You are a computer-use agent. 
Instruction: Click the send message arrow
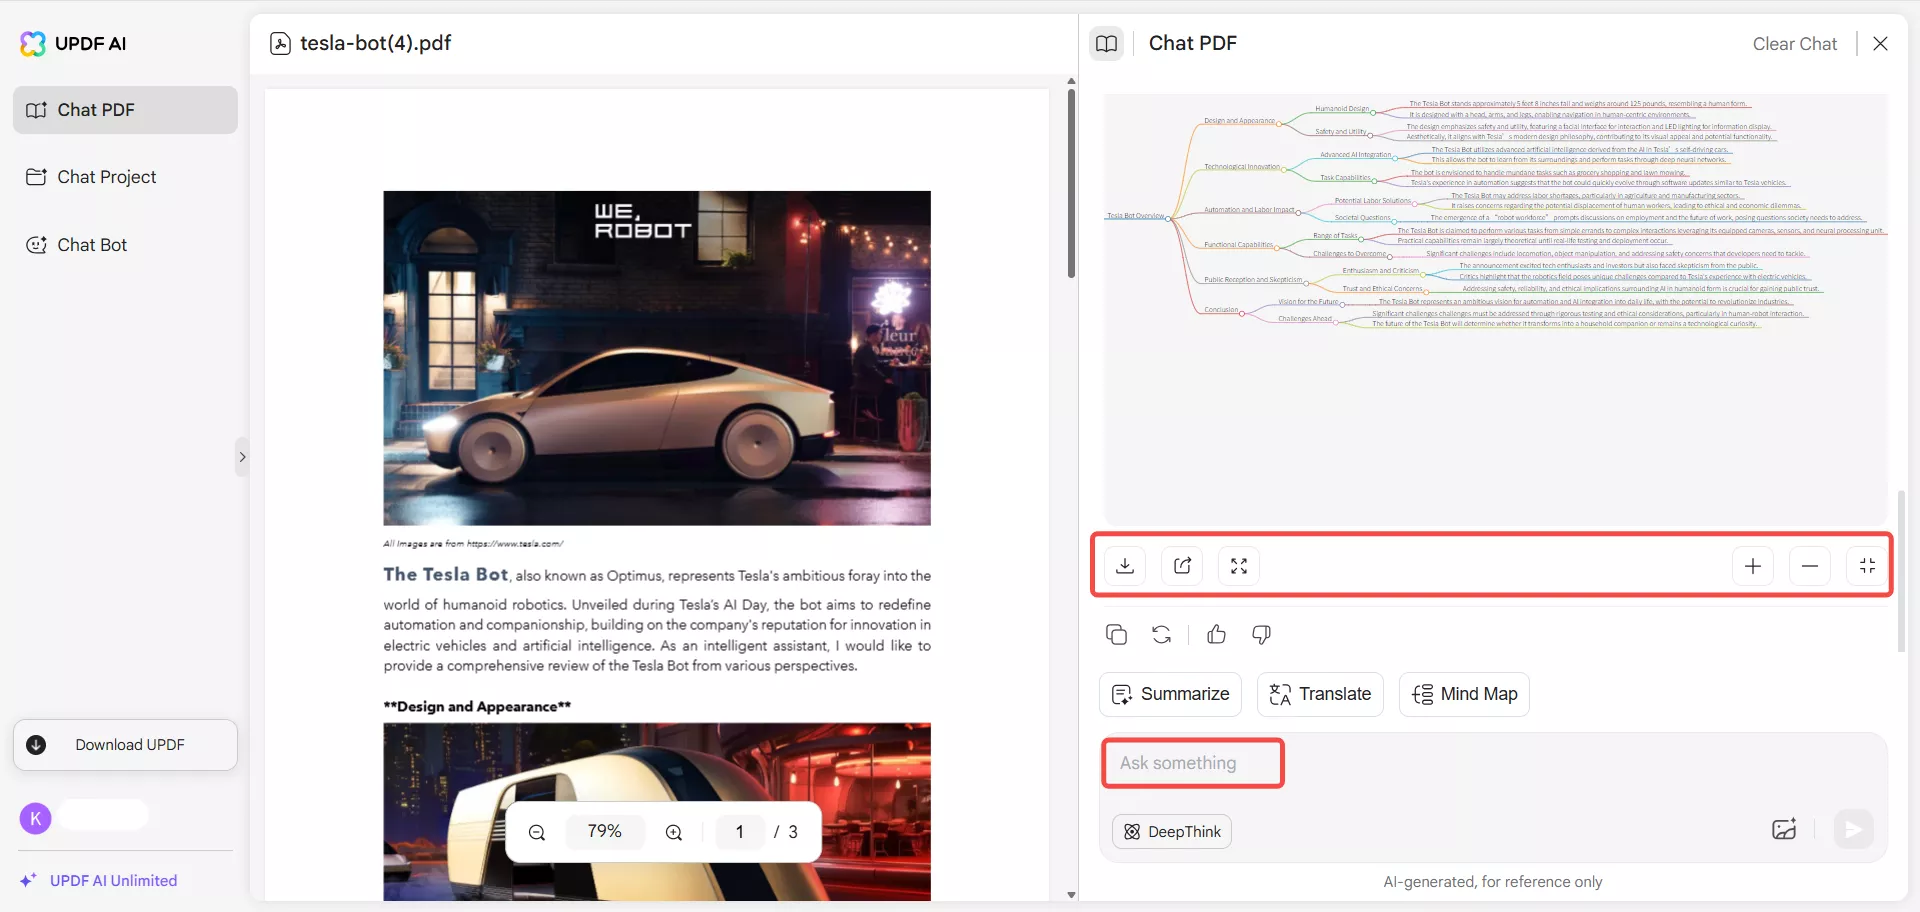click(x=1853, y=830)
